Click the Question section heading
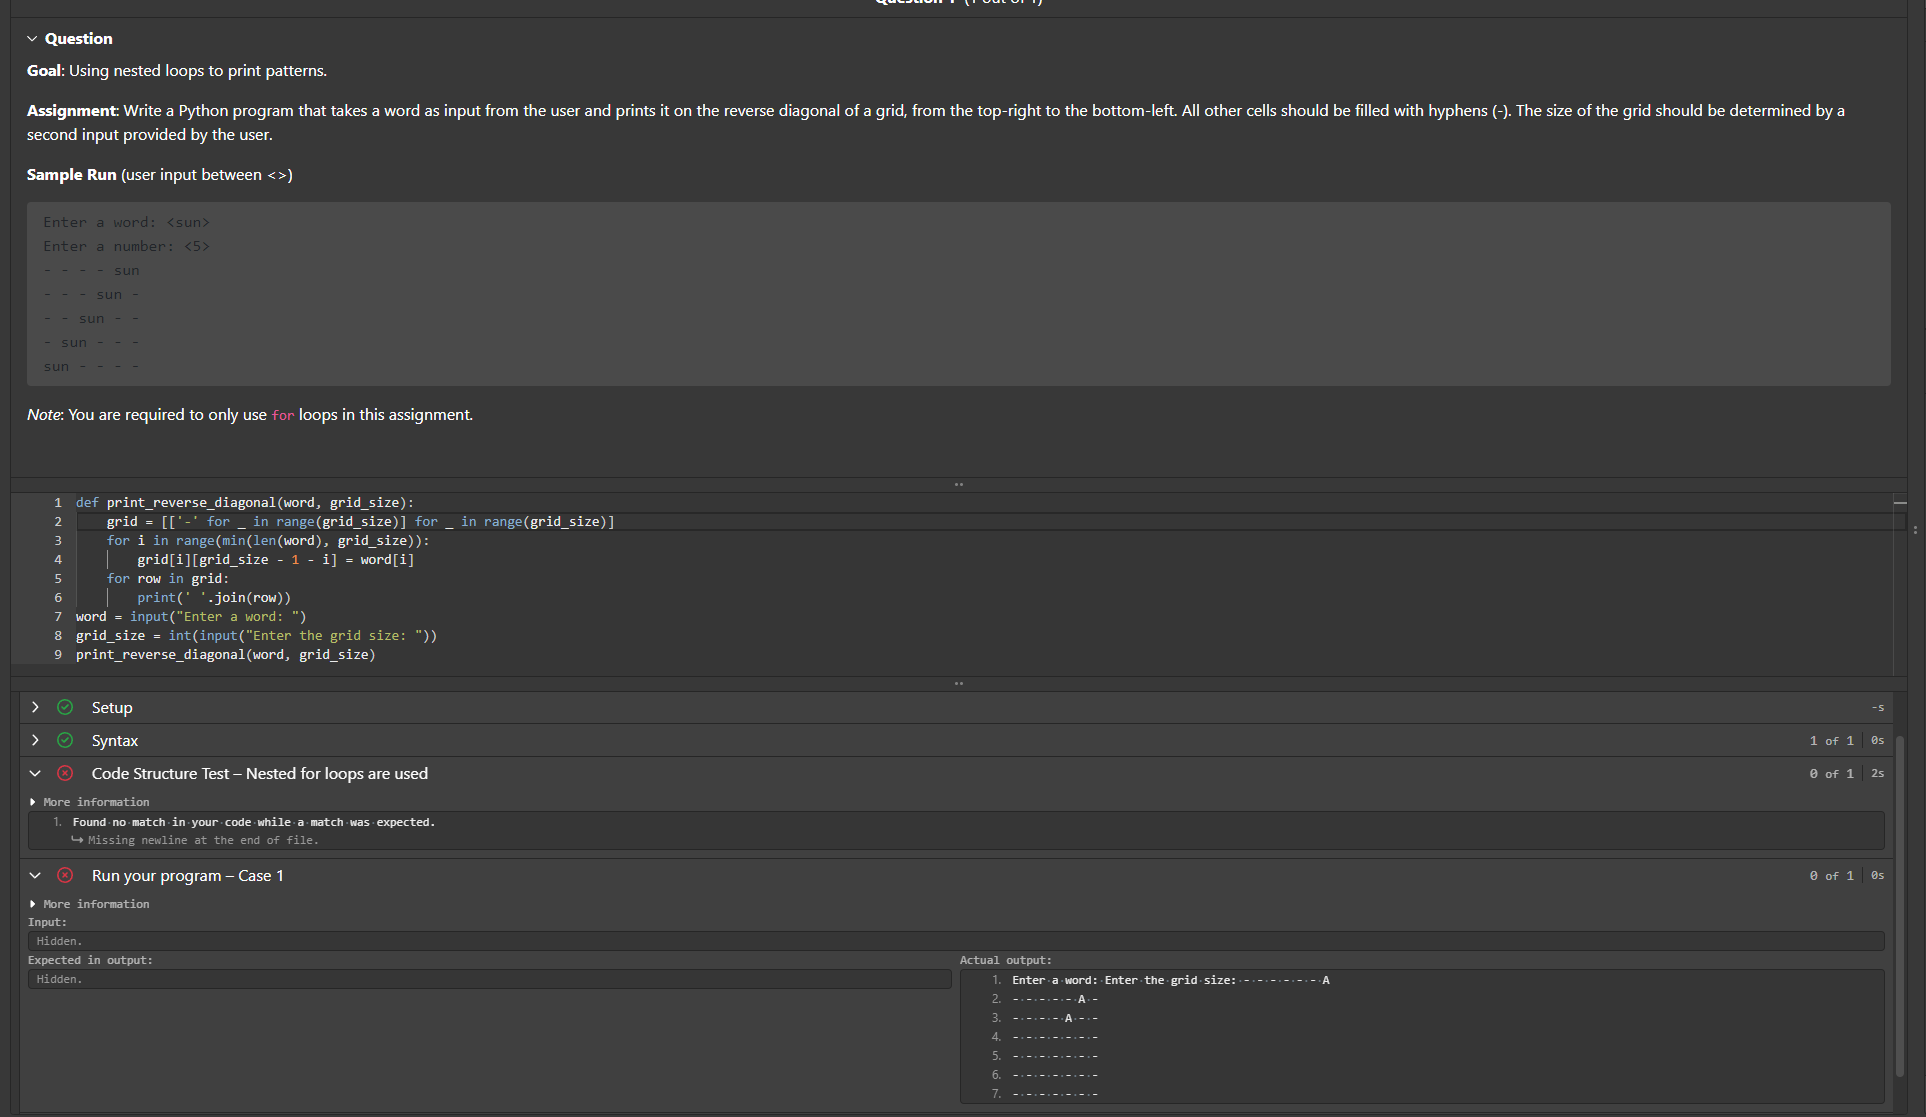Viewport: 1926px width, 1117px height. point(79,39)
